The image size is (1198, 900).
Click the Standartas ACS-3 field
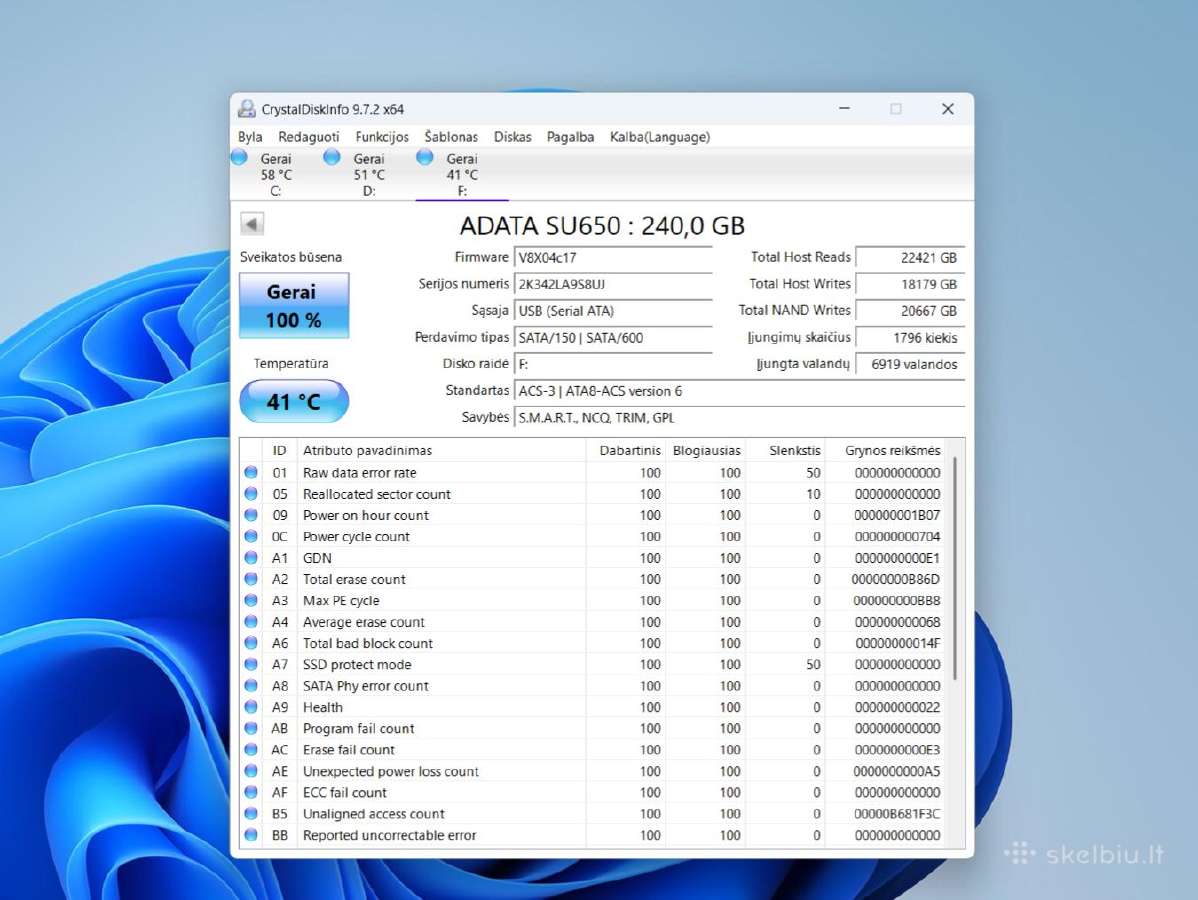click(740, 391)
